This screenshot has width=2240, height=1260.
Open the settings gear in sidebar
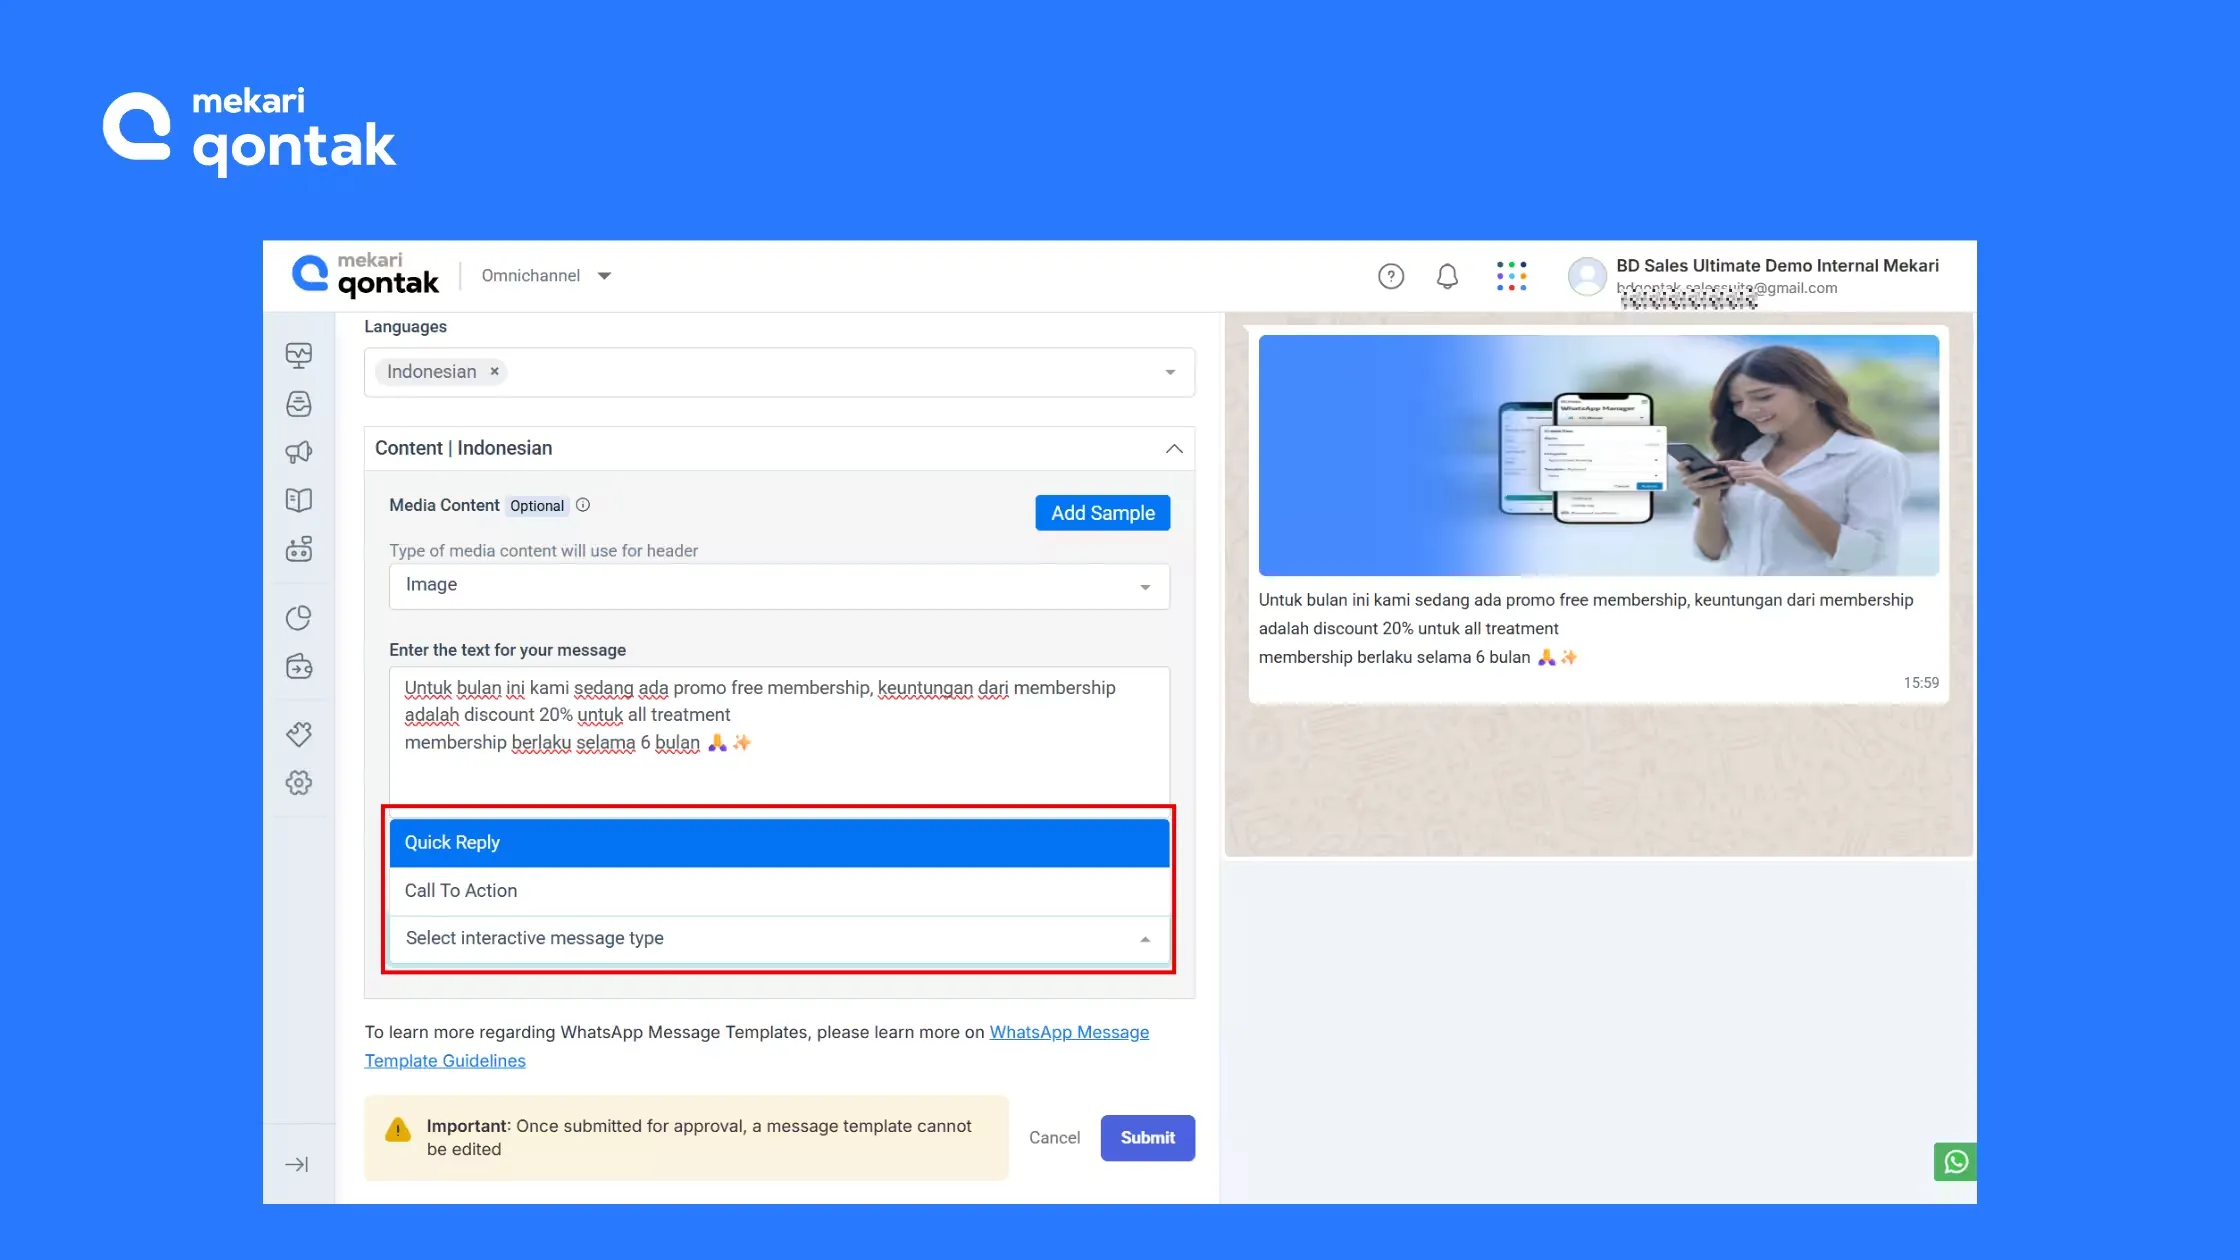tap(298, 782)
